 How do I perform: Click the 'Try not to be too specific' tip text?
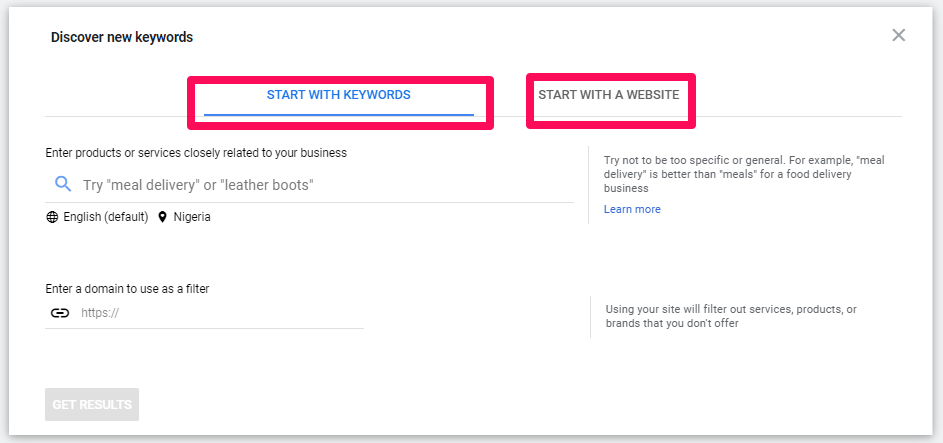coord(744,173)
